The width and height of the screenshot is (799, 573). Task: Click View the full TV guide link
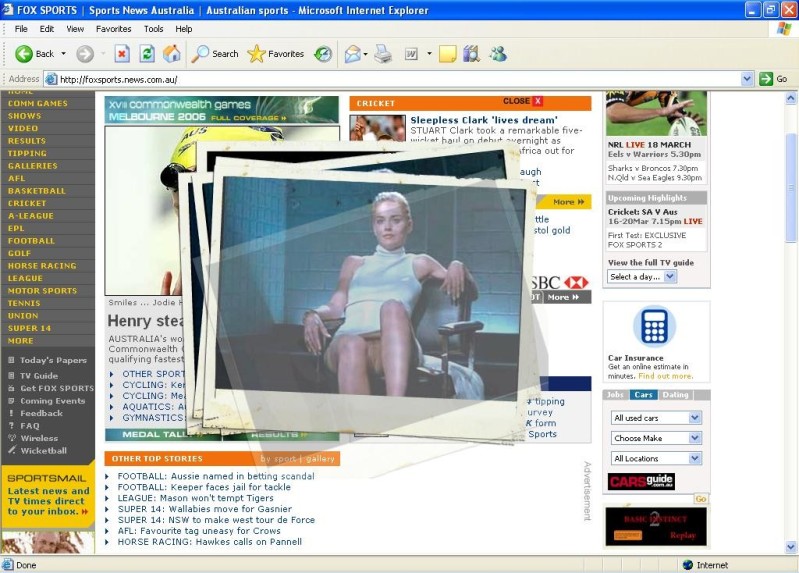[651, 263]
